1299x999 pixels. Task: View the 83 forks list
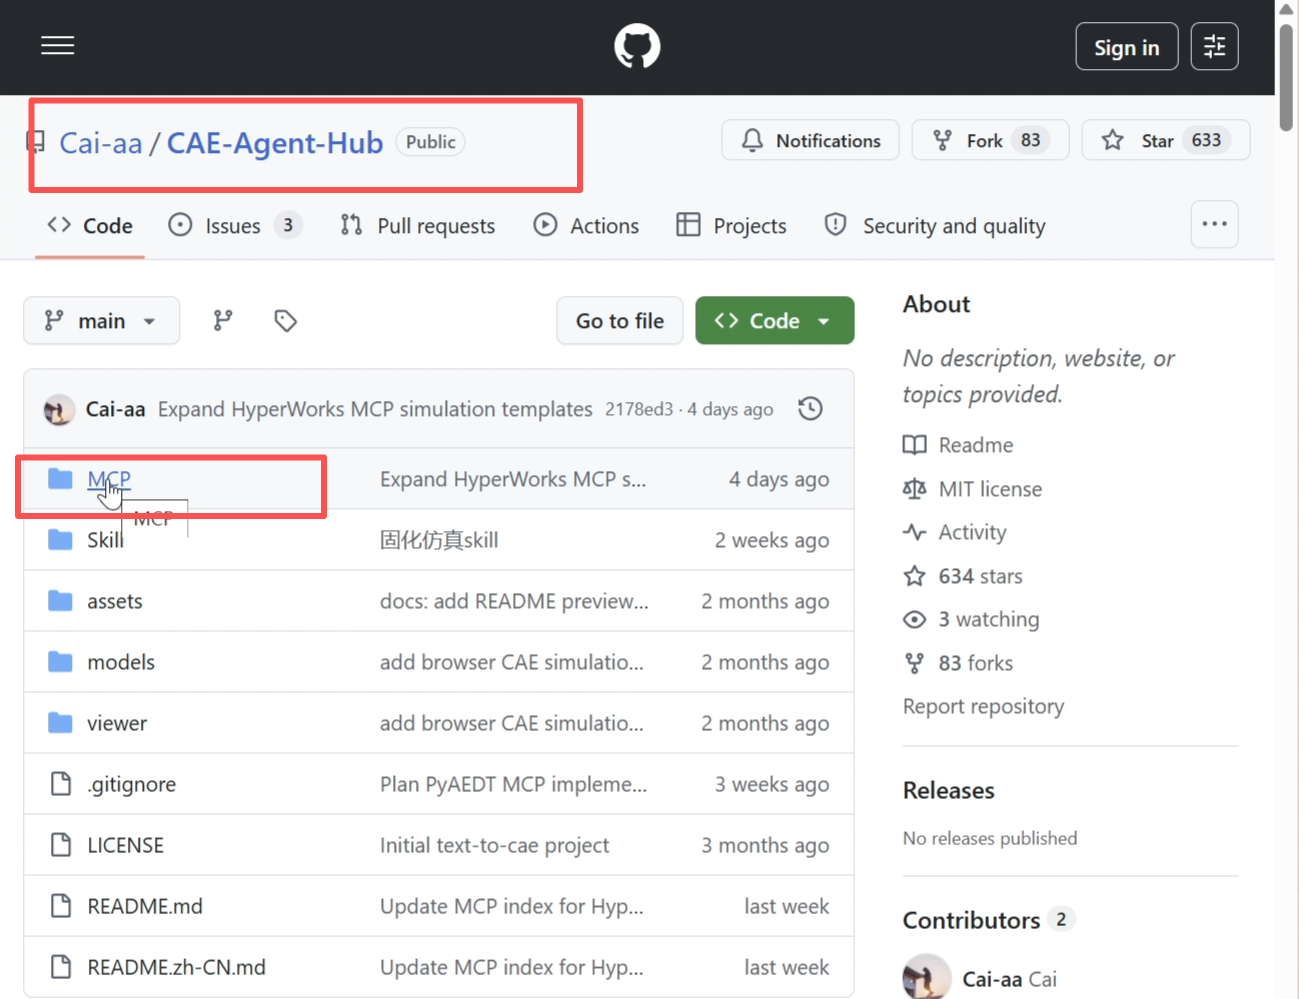click(958, 663)
